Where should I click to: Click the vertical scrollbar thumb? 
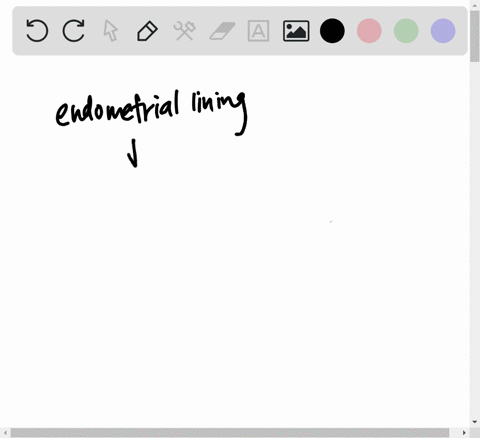tap(475, 36)
